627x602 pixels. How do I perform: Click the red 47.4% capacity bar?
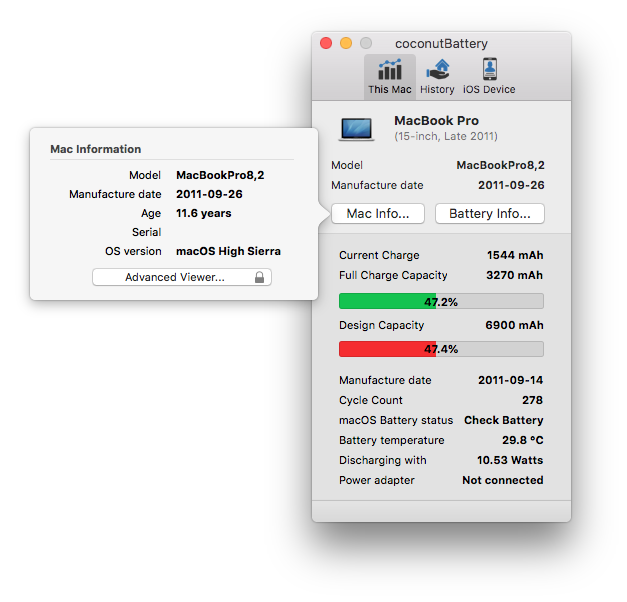point(441,349)
